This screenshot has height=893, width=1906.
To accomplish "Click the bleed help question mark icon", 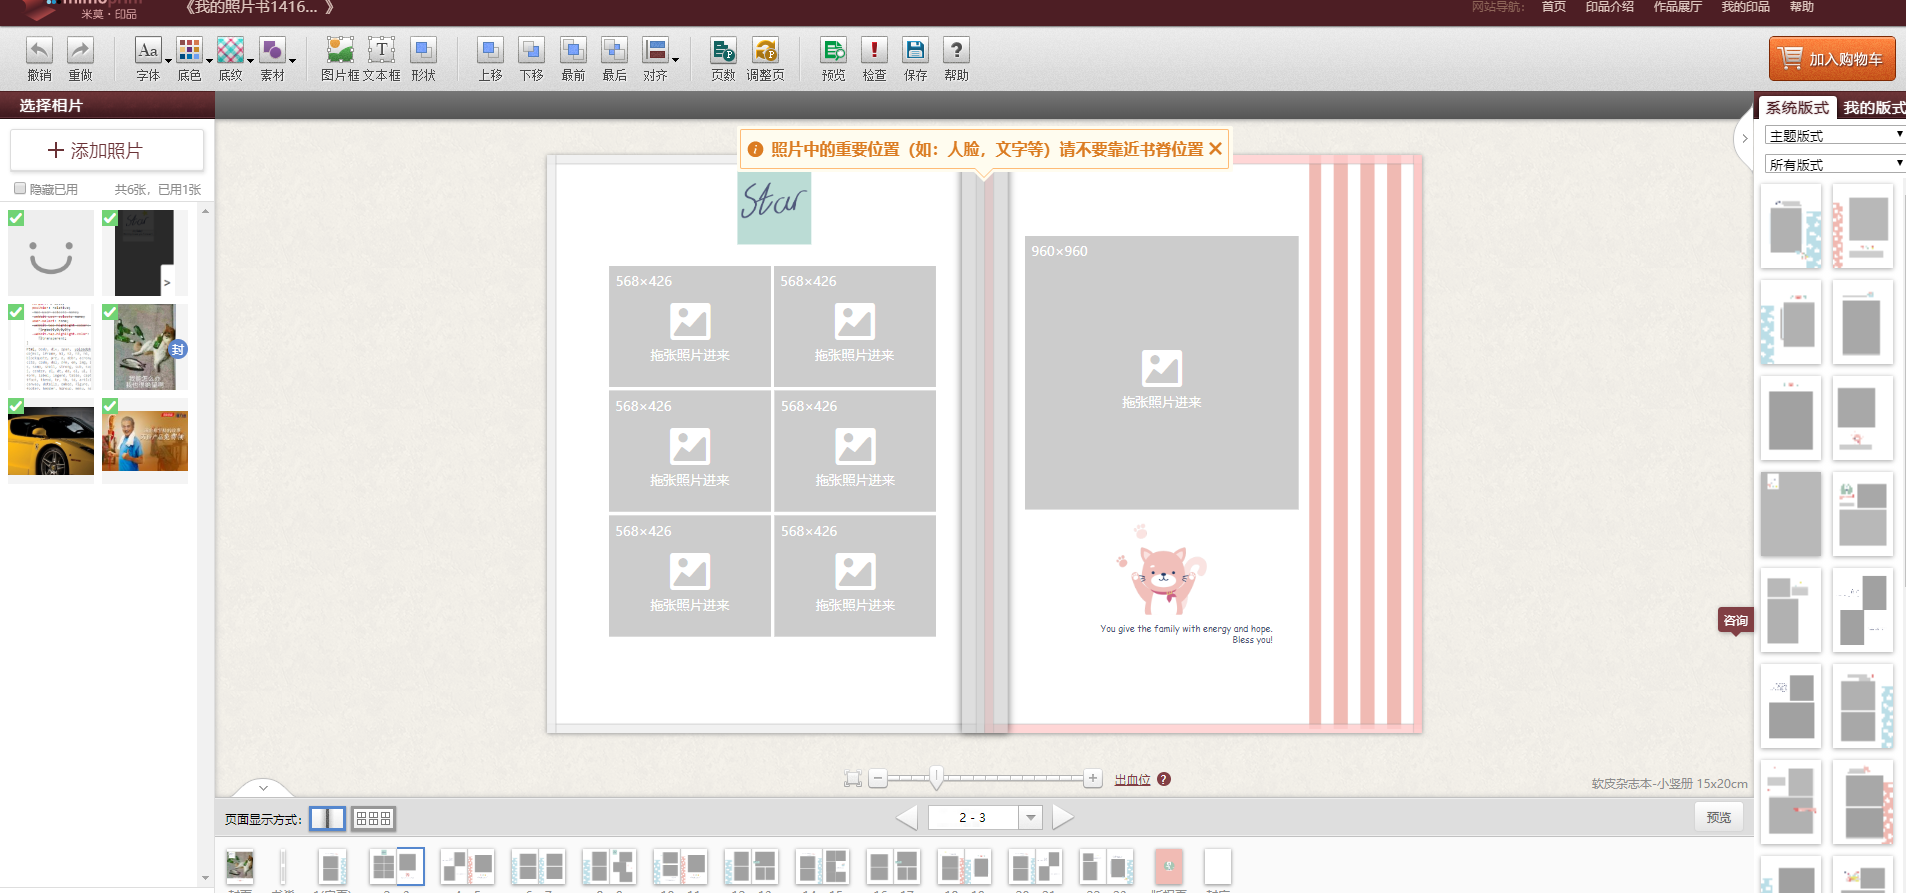I will click(x=1164, y=779).
